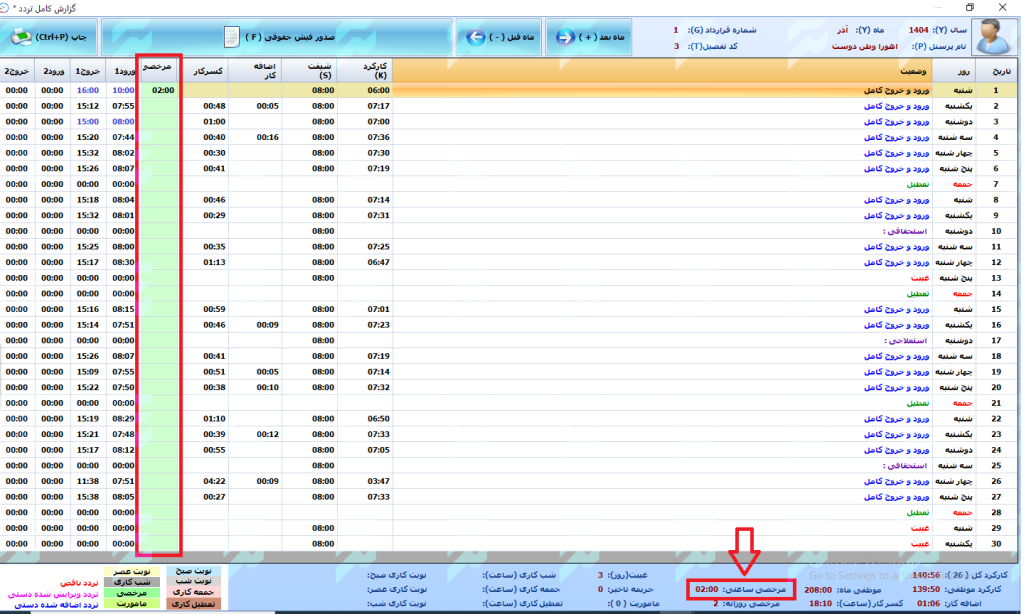Click the payslip document icon (صدور فیش حقوقی)
The height and width of the screenshot is (614, 1024).
232,38
